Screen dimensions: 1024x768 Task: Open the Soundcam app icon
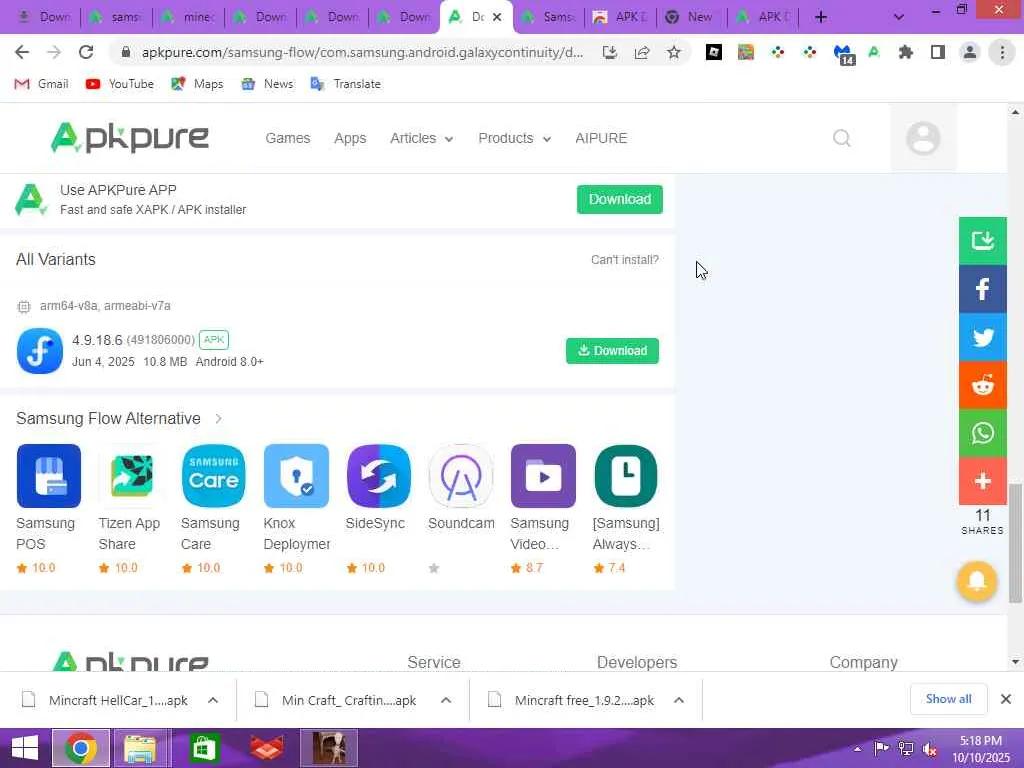click(461, 476)
